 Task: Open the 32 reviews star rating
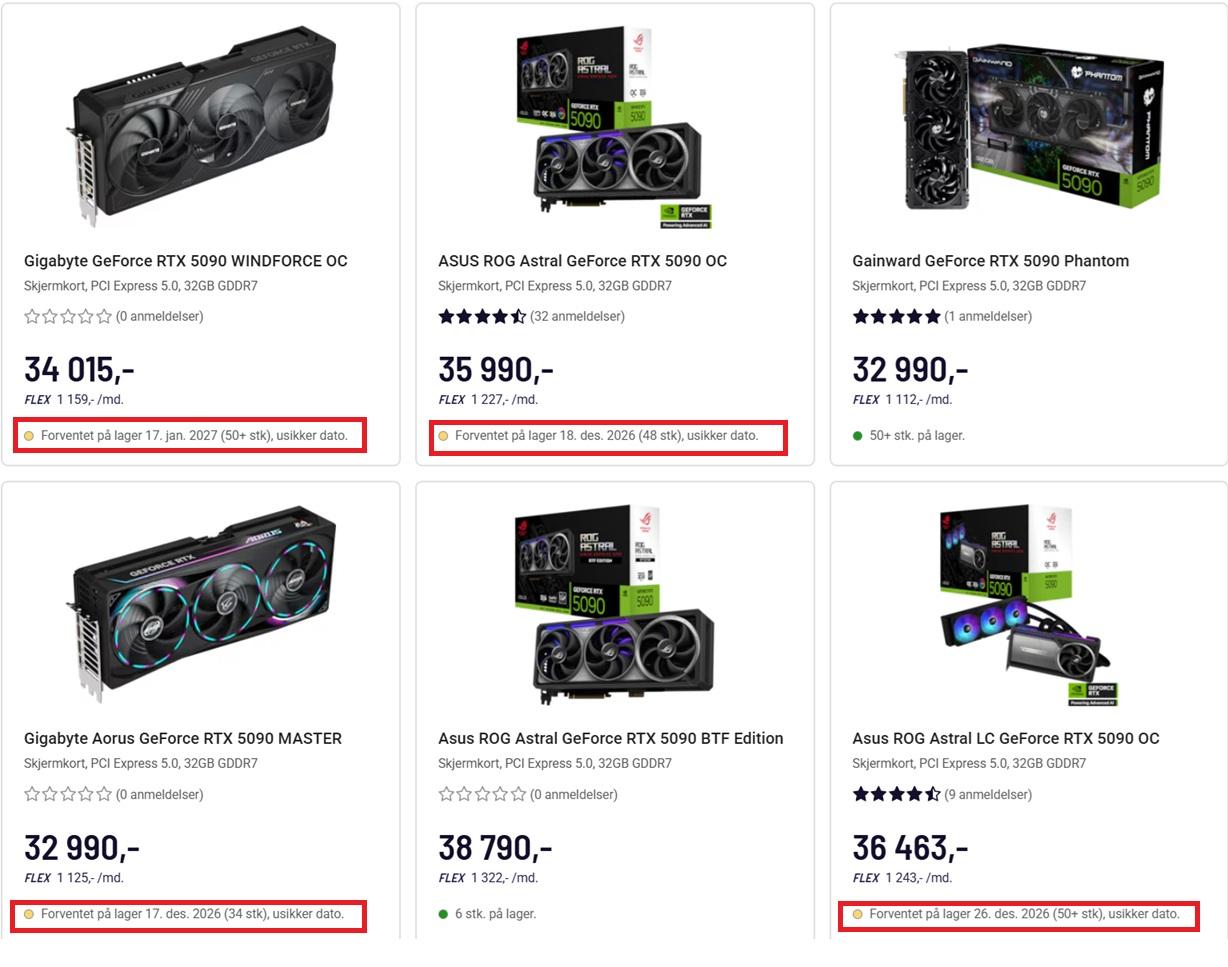pos(531,317)
